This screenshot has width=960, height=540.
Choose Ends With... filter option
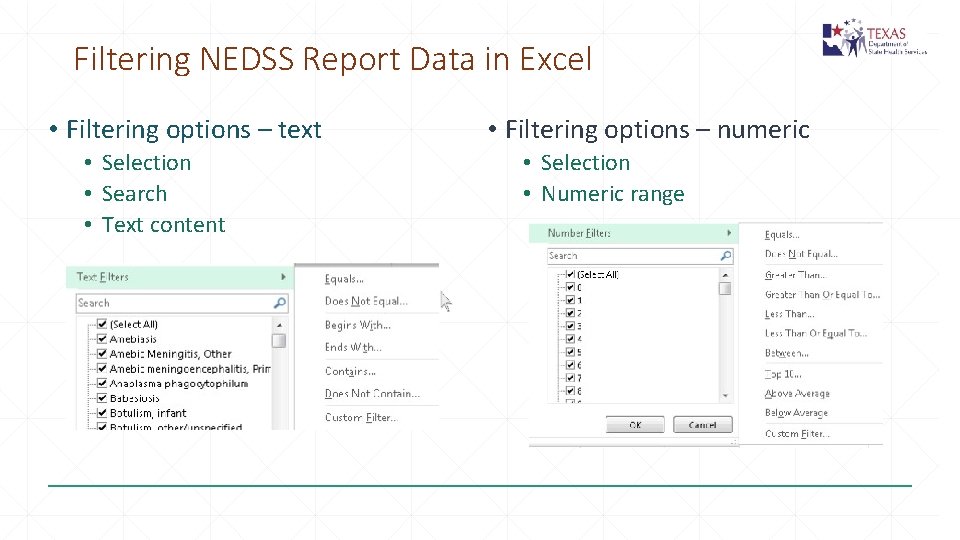(353, 347)
